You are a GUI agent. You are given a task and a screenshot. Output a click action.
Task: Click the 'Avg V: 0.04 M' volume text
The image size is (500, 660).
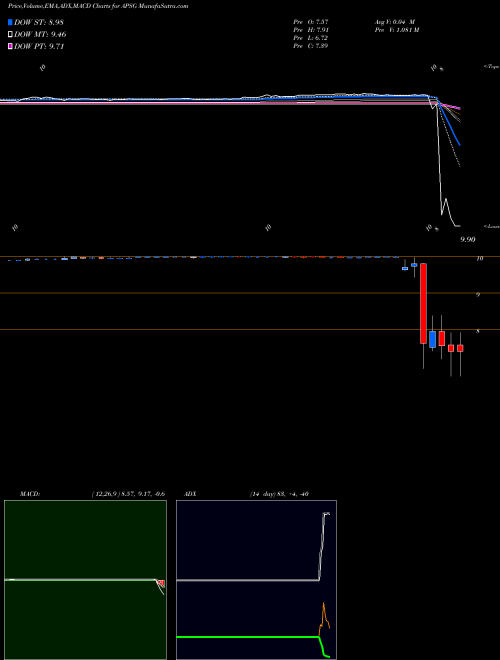[395, 22]
